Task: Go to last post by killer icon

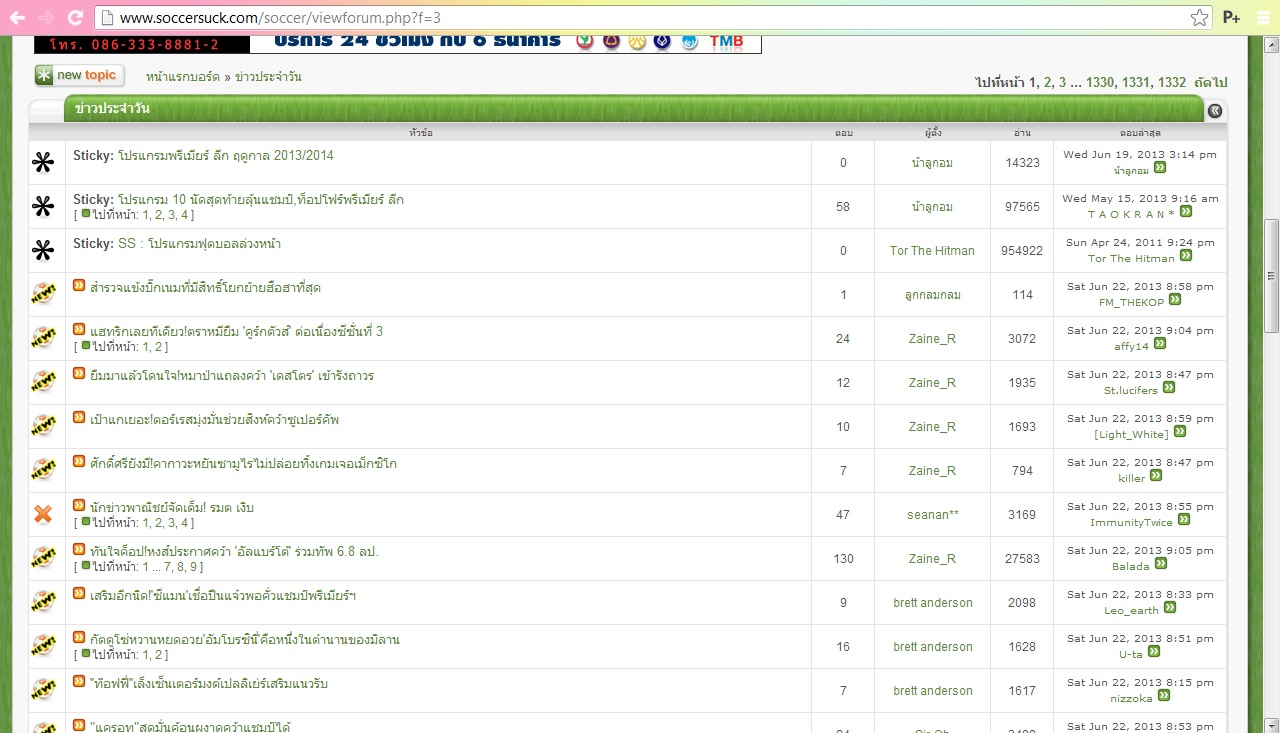Action: [x=1156, y=476]
